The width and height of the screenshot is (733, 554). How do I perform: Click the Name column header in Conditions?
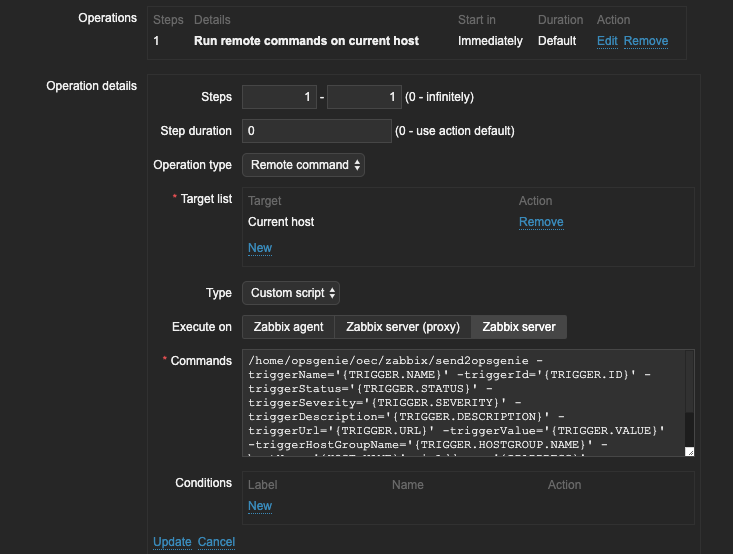[408, 485]
